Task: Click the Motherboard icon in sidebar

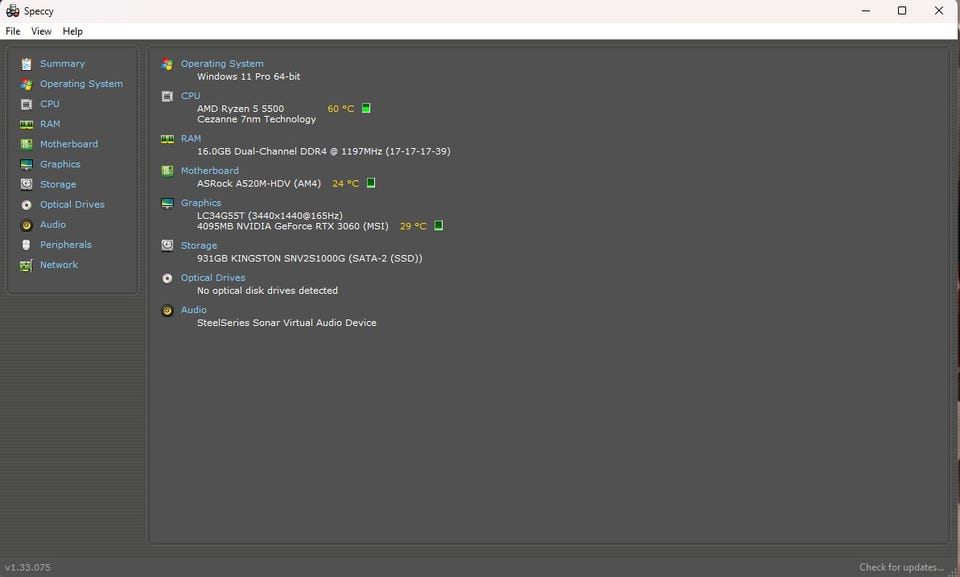Action: (26, 144)
